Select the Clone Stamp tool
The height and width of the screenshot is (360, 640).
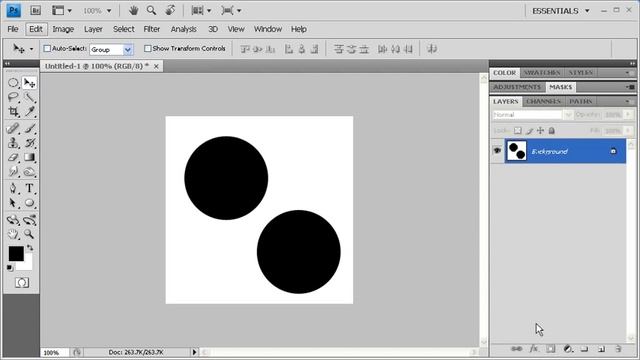(x=13, y=143)
